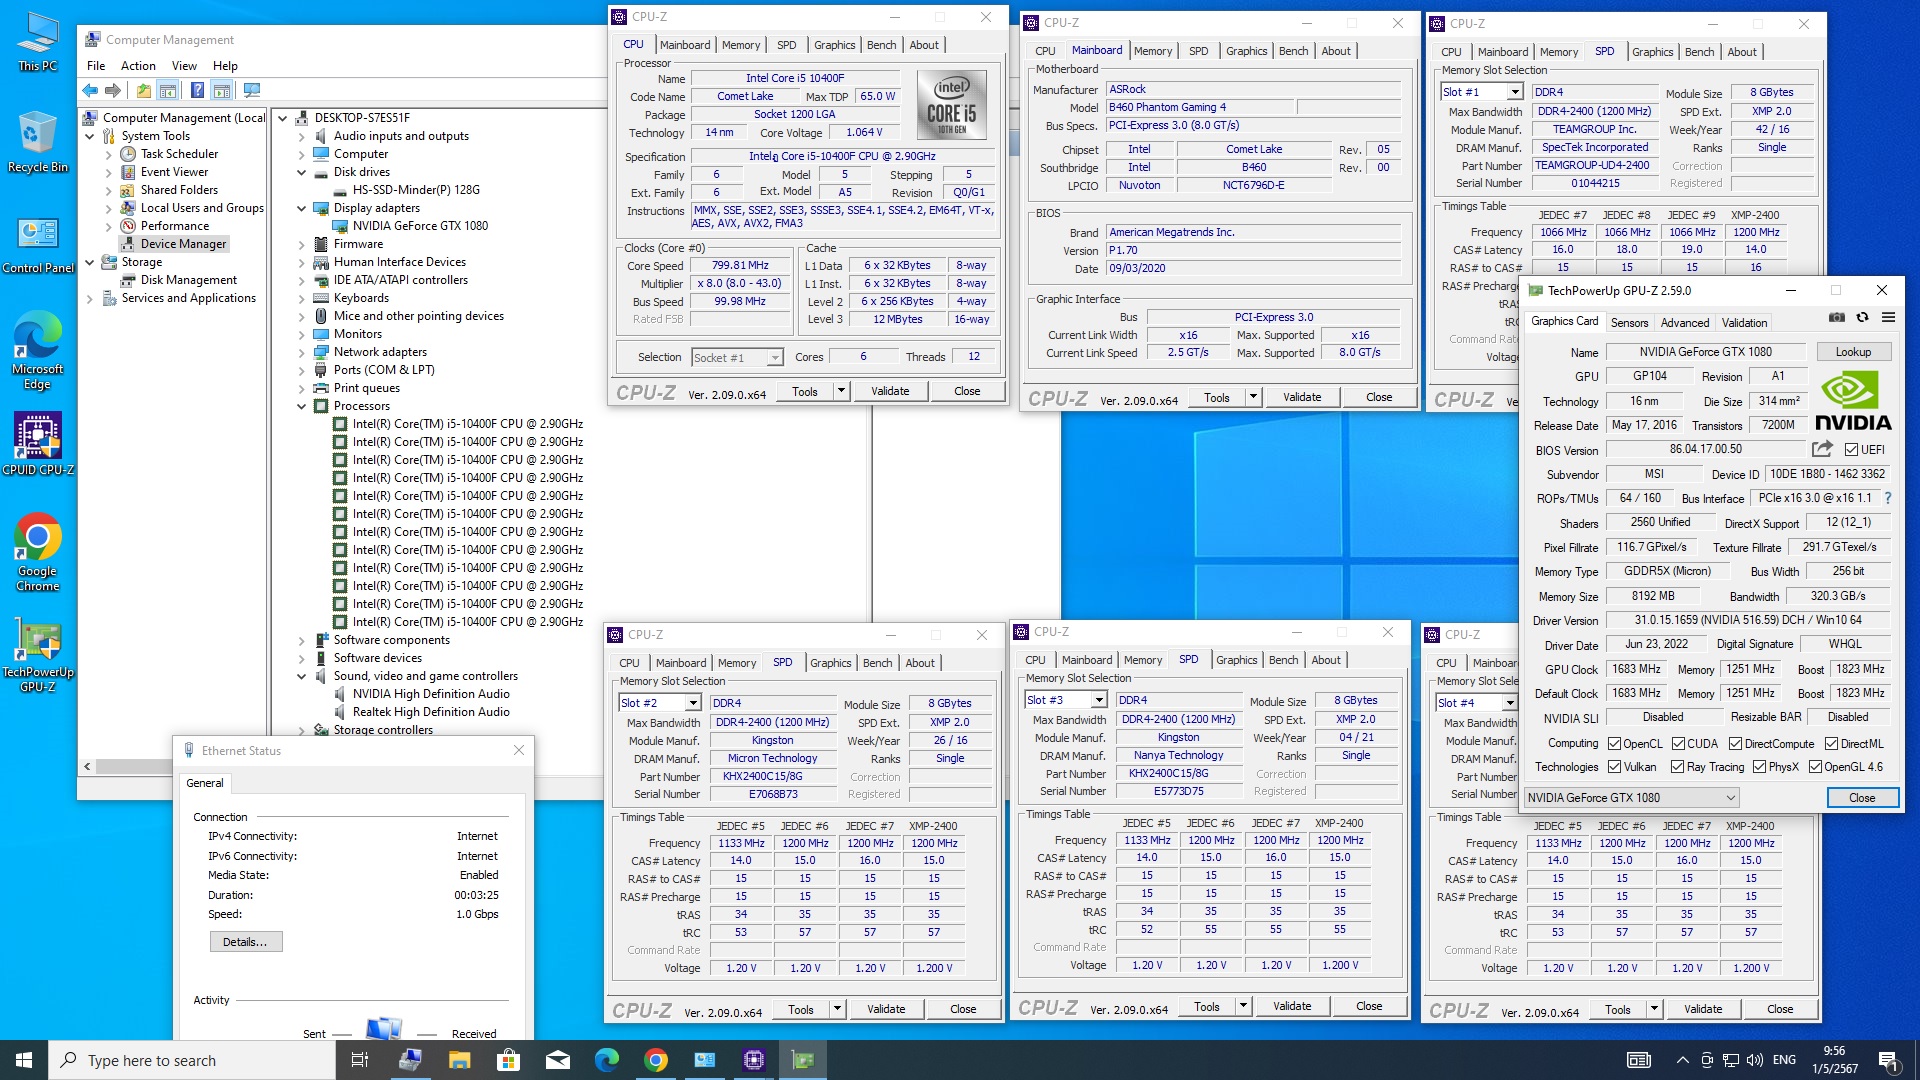Viewport: 1920px width, 1080px height.
Task: Click the Up one level folder icon
Action: pos(144,91)
